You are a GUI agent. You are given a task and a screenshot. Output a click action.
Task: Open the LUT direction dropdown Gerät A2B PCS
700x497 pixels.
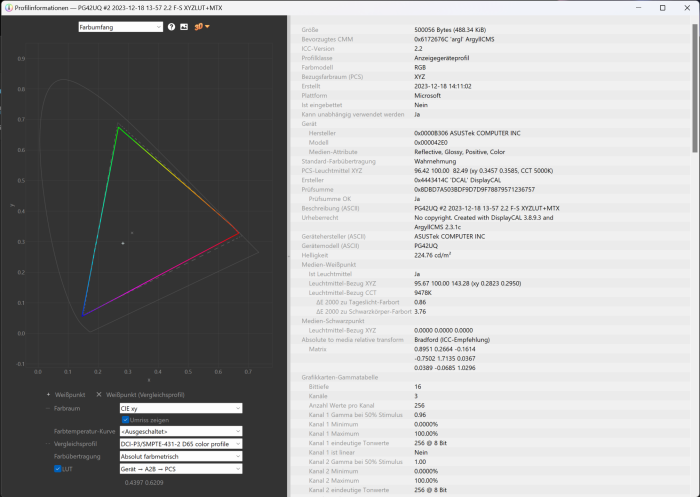coord(181,469)
